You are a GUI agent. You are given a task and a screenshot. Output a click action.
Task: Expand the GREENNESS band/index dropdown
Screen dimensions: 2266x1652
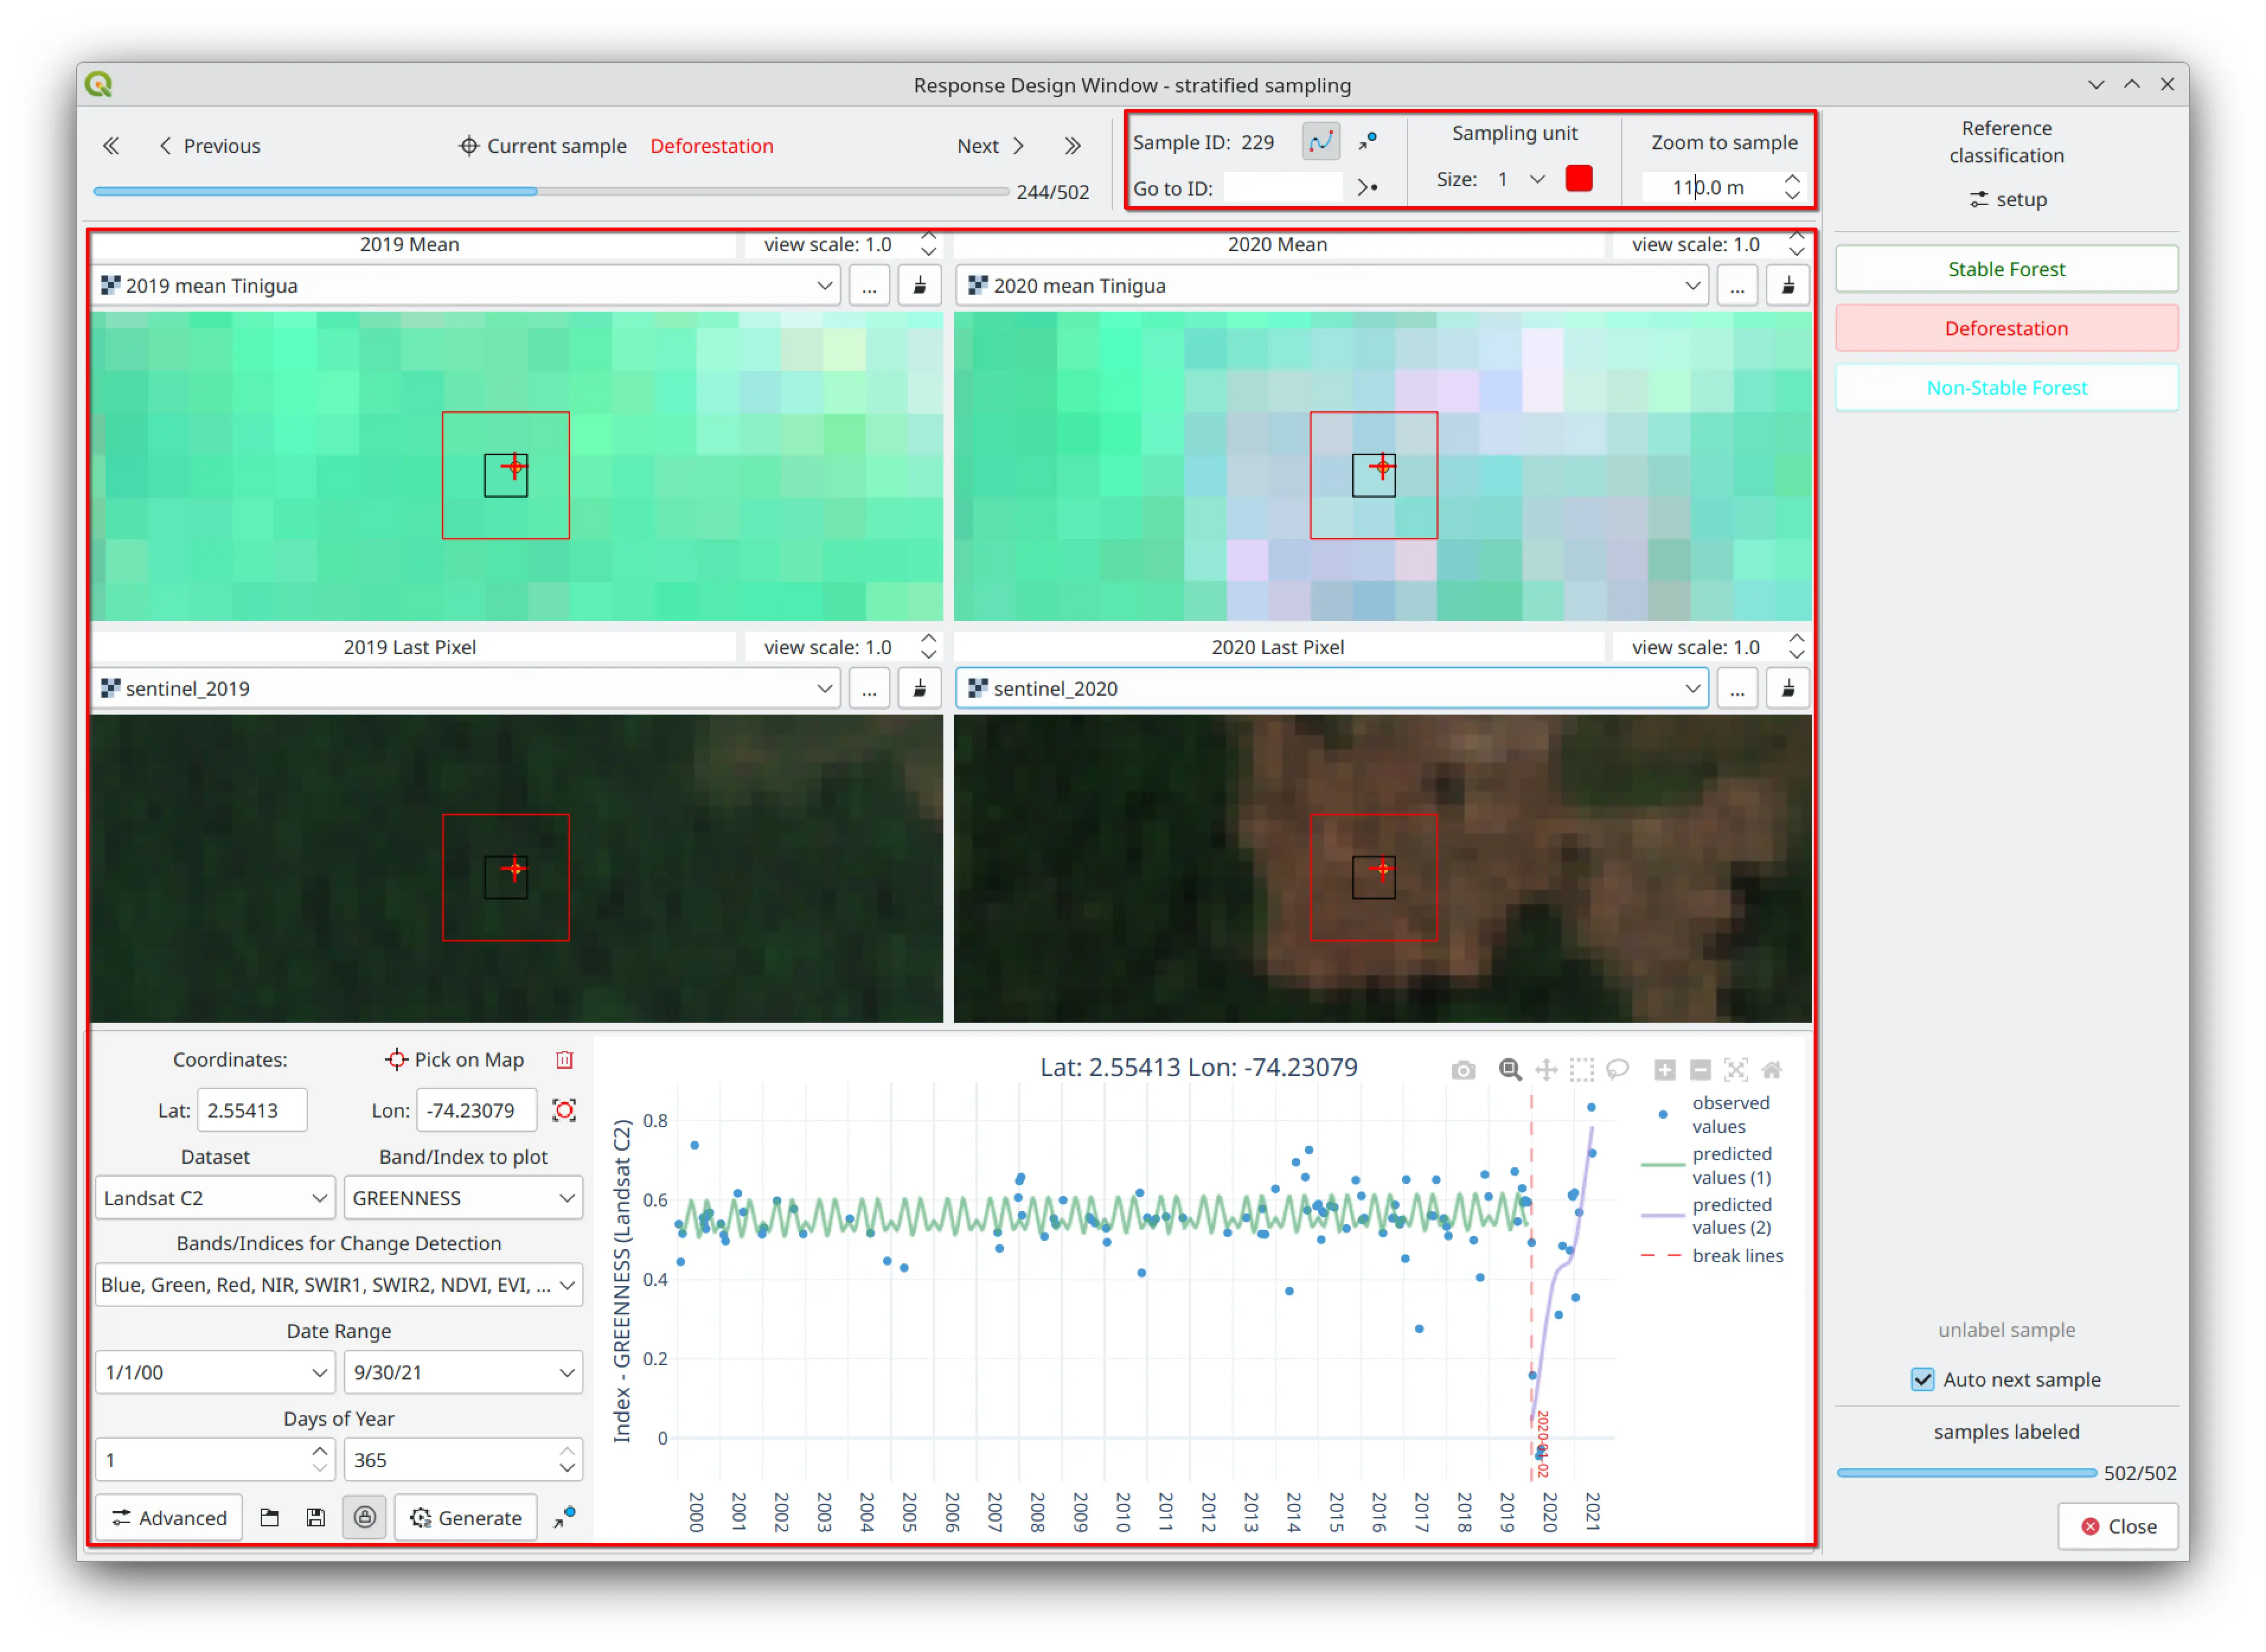(x=462, y=1197)
